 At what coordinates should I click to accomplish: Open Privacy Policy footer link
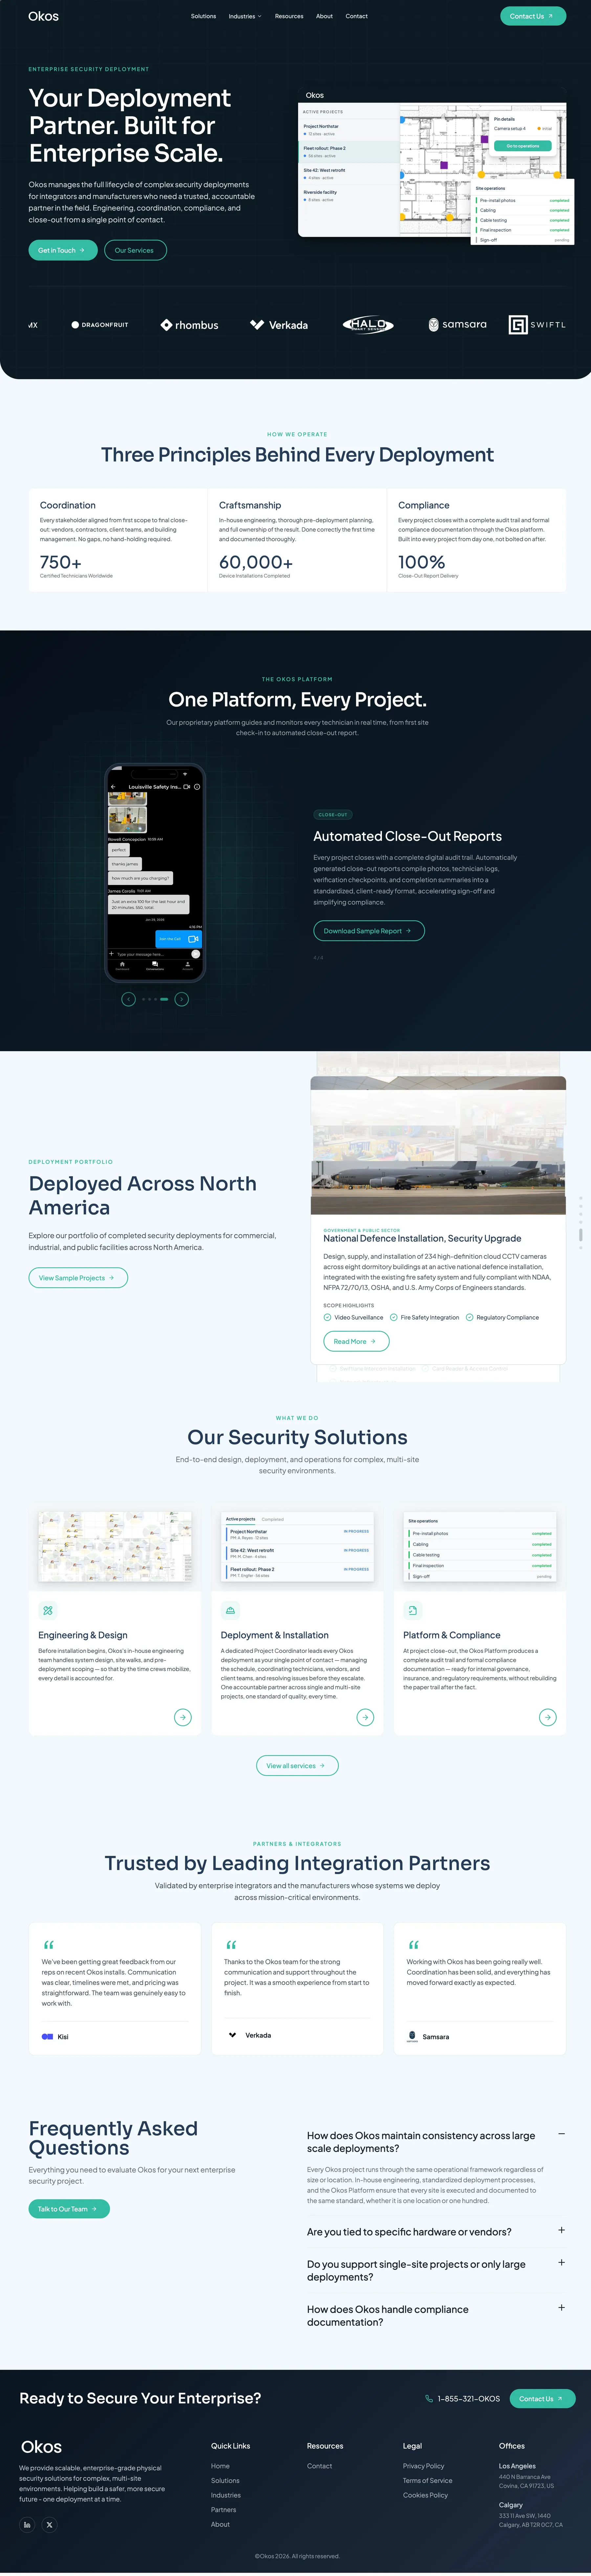424,2466
